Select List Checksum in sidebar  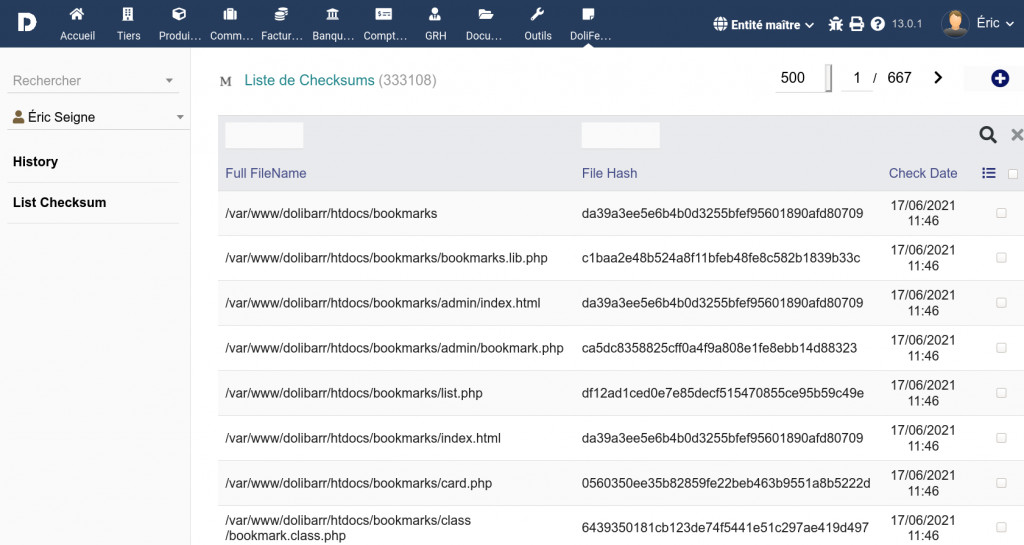point(59,203)
